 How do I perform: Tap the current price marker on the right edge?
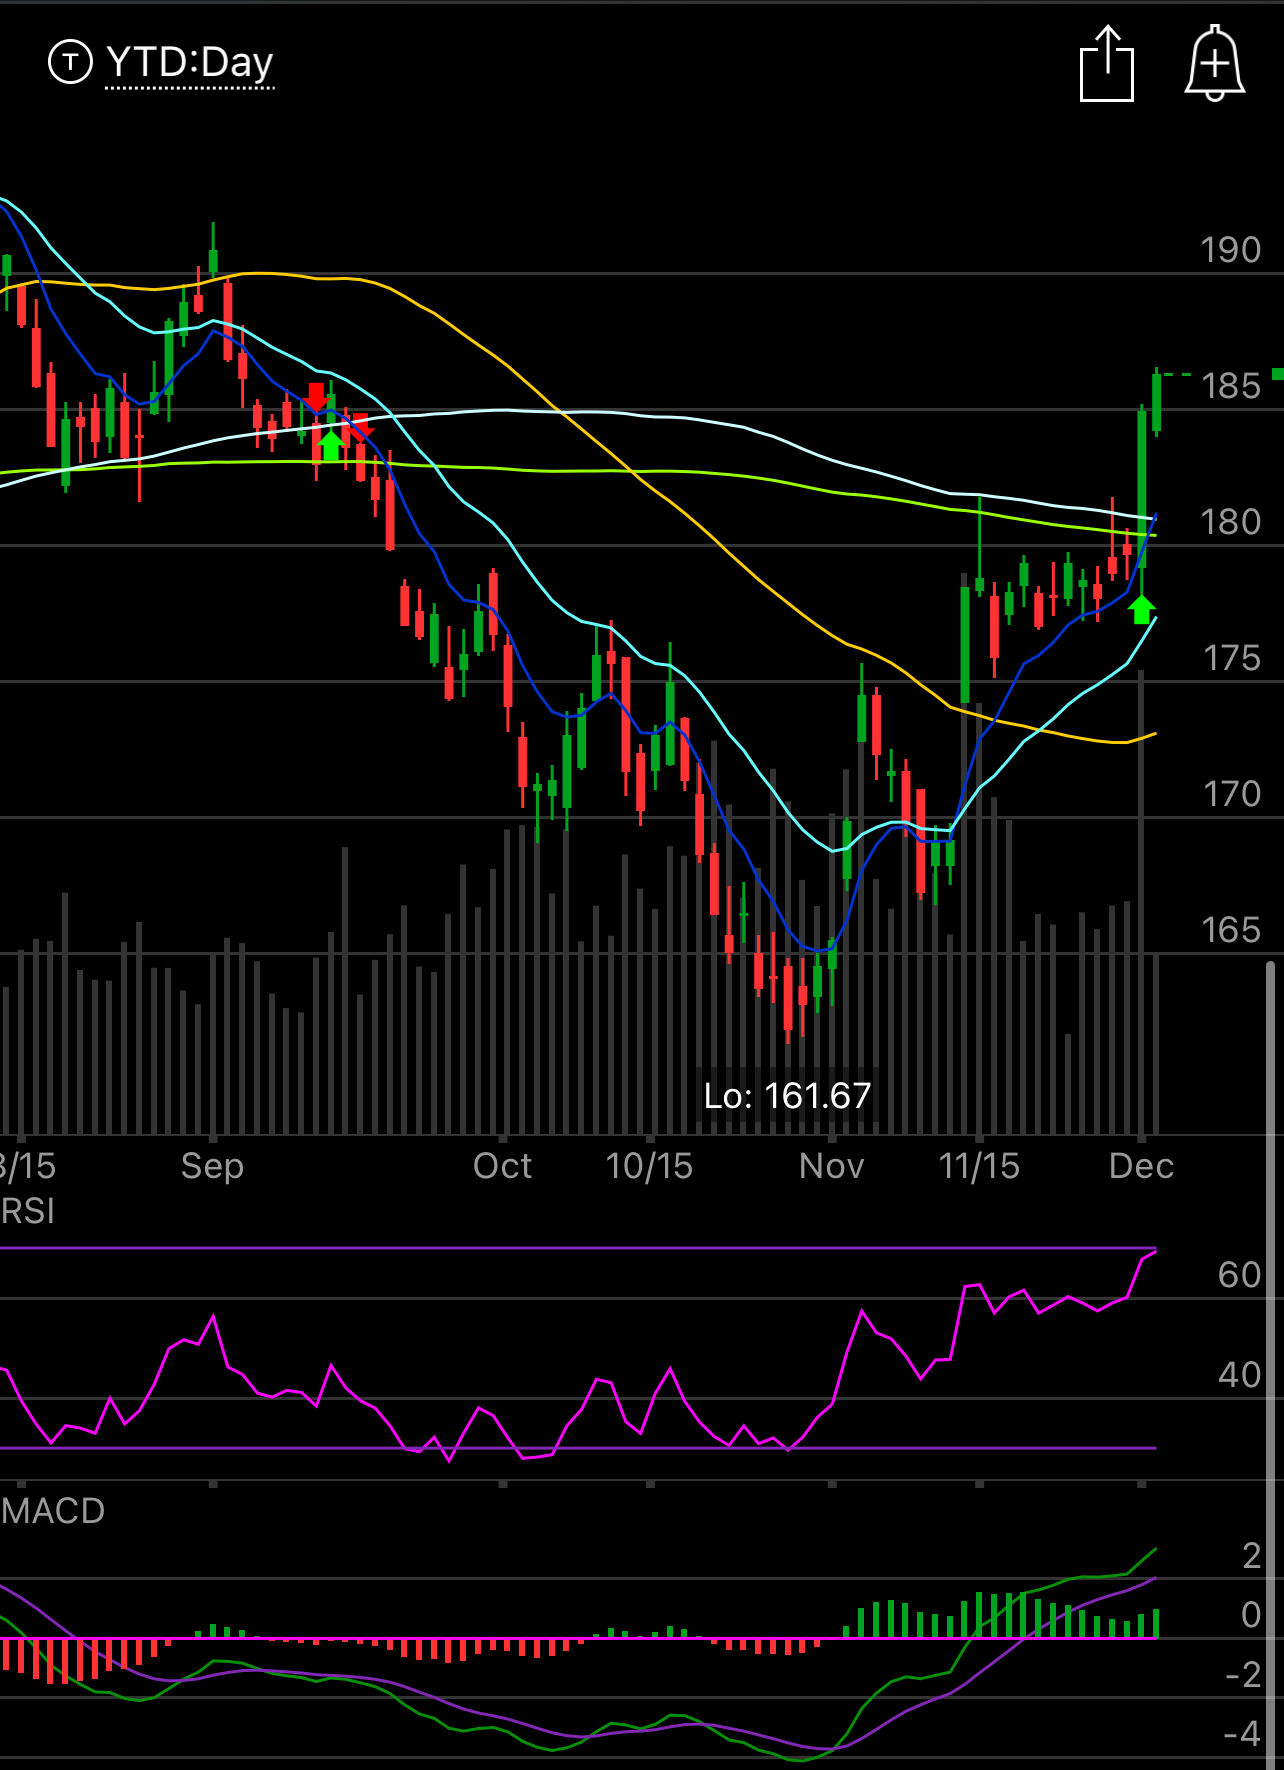pos(1277,374)
